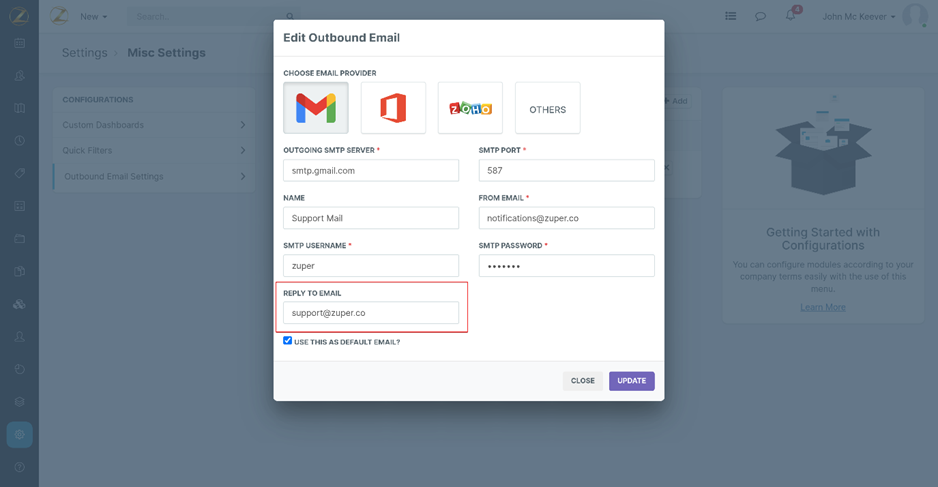
Task: Select the Gmail email provider icon
Action: pos(316,108)
